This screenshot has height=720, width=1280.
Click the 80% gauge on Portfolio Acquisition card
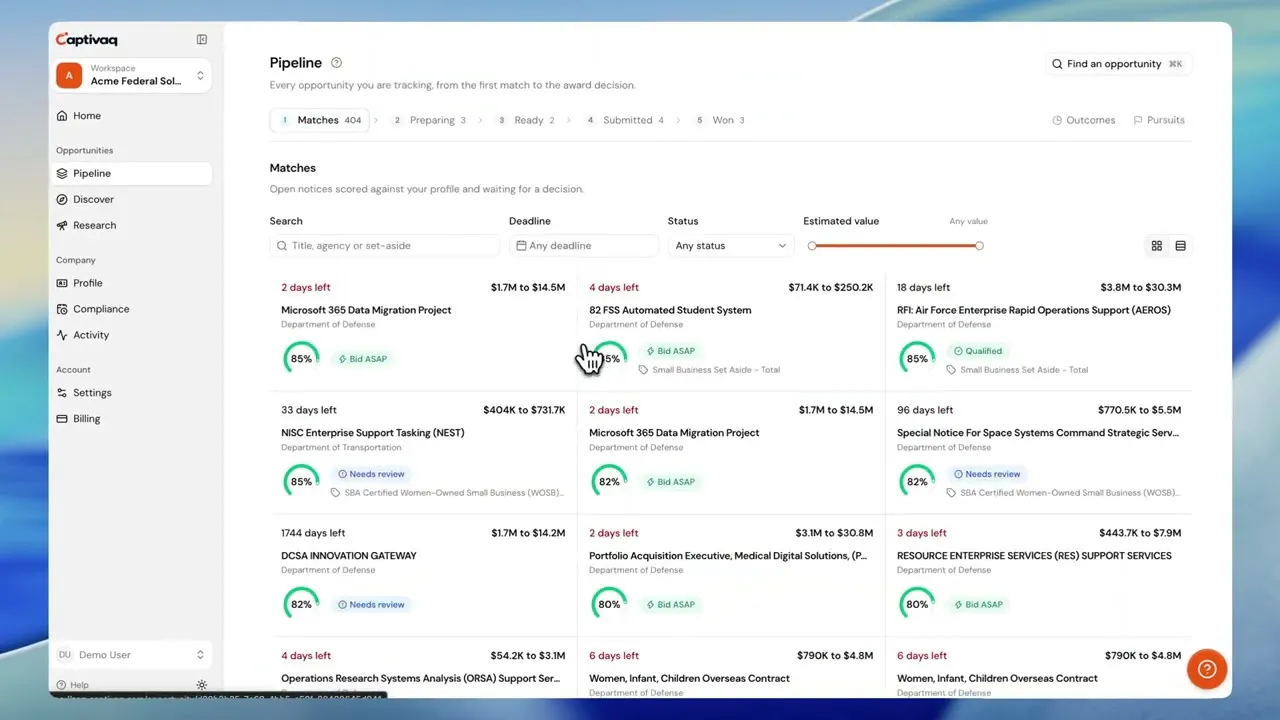[x=609, y=605]
